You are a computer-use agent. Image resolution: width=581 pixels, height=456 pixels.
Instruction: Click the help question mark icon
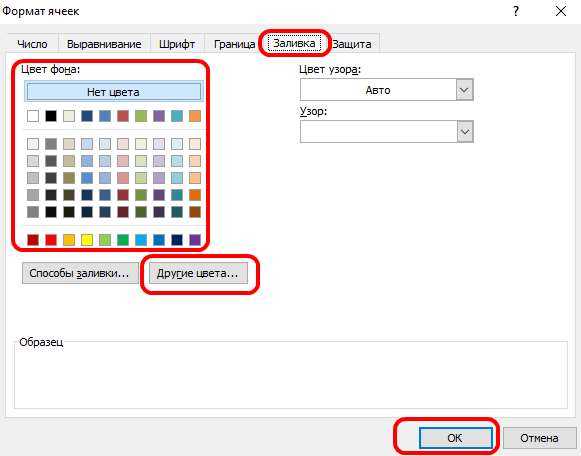pos(516,11)
